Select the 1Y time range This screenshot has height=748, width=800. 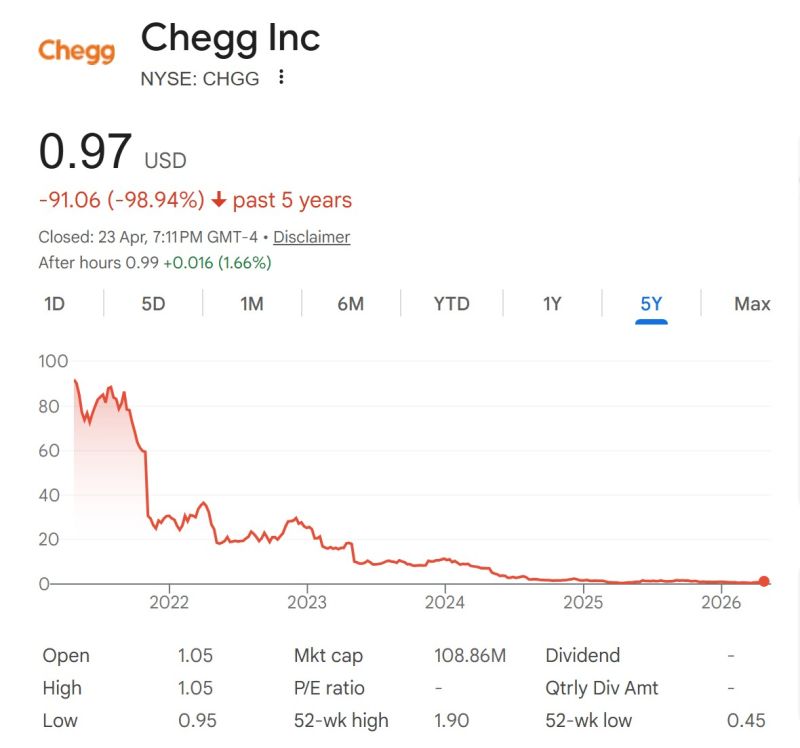coord(550,303)
